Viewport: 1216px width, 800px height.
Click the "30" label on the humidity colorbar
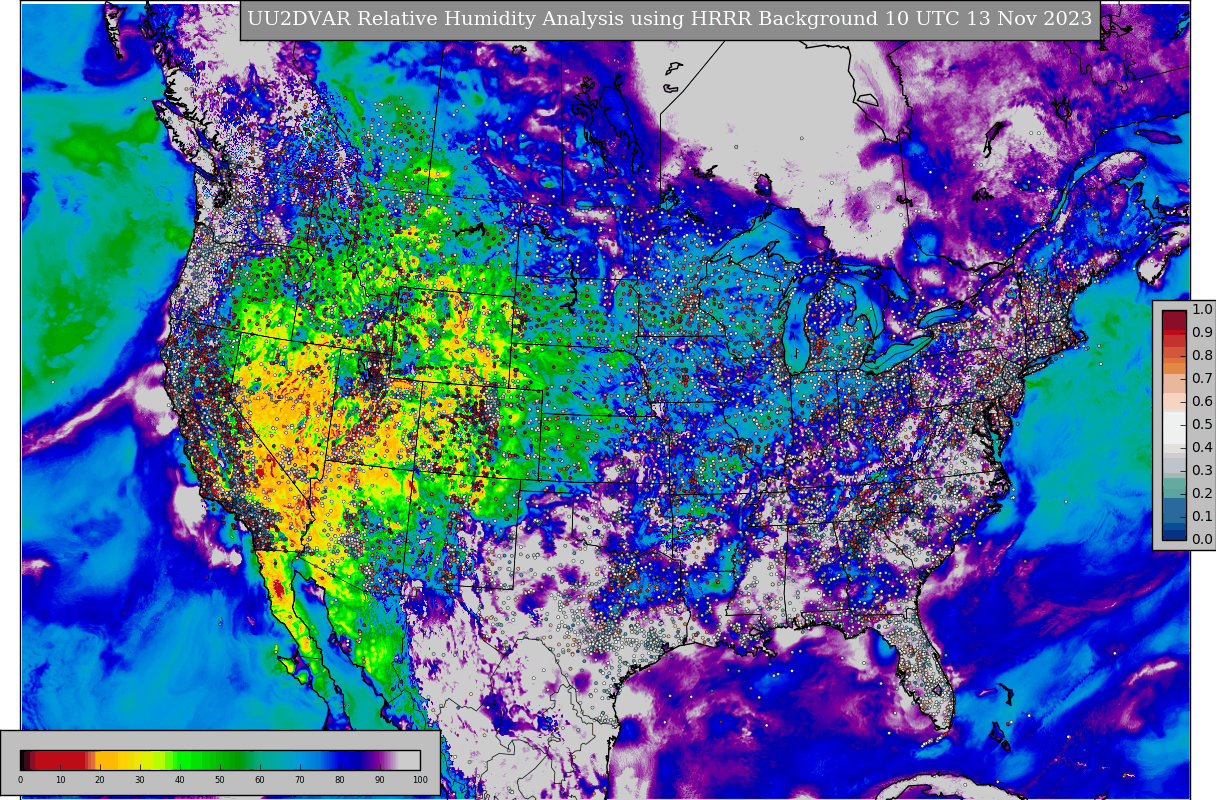(x=140, y=780)
